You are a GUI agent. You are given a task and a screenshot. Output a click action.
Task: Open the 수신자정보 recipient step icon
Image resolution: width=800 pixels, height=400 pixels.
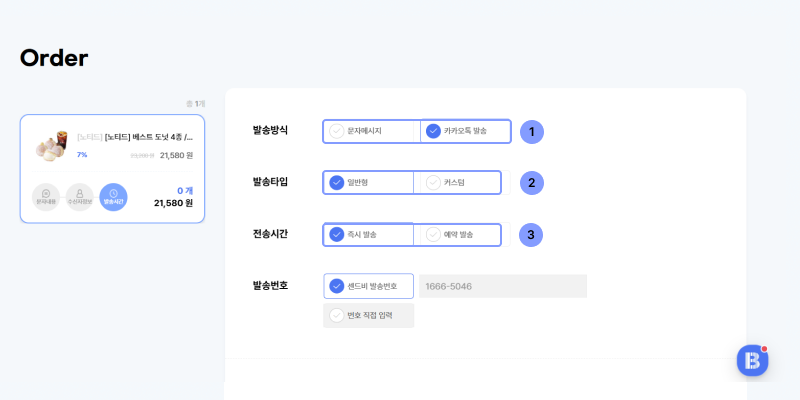[x=80, y=197]
